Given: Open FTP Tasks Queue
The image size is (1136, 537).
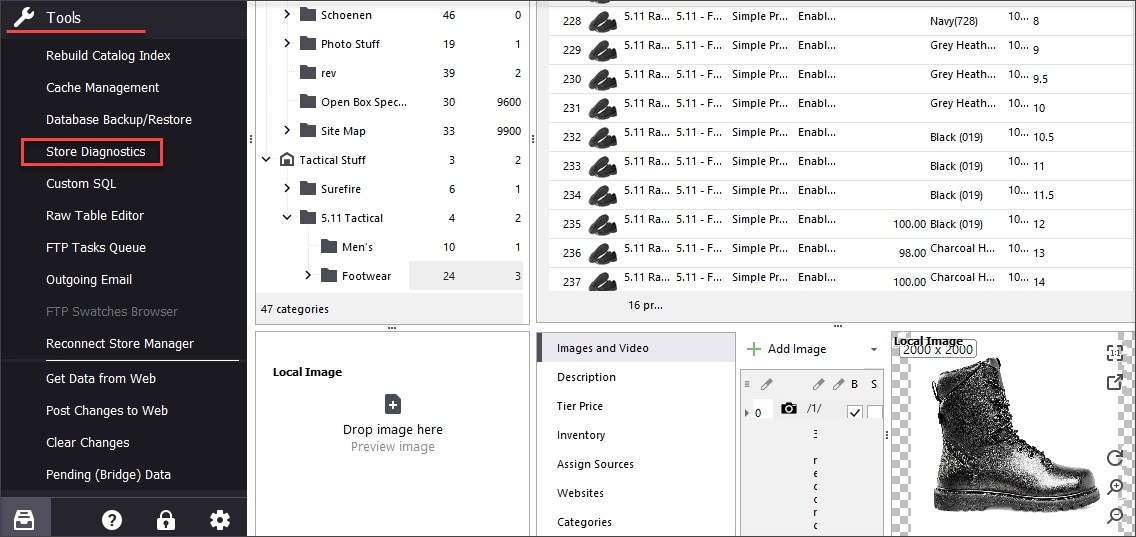Looking at the screenshot, I should tap(96, 247).
